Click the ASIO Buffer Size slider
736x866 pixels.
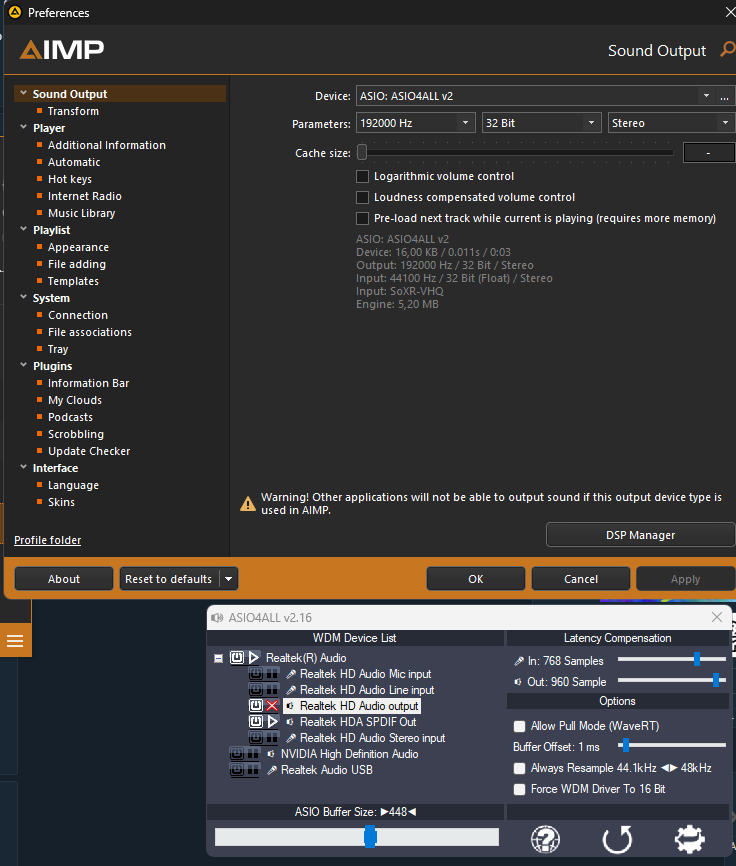(369, 837)
